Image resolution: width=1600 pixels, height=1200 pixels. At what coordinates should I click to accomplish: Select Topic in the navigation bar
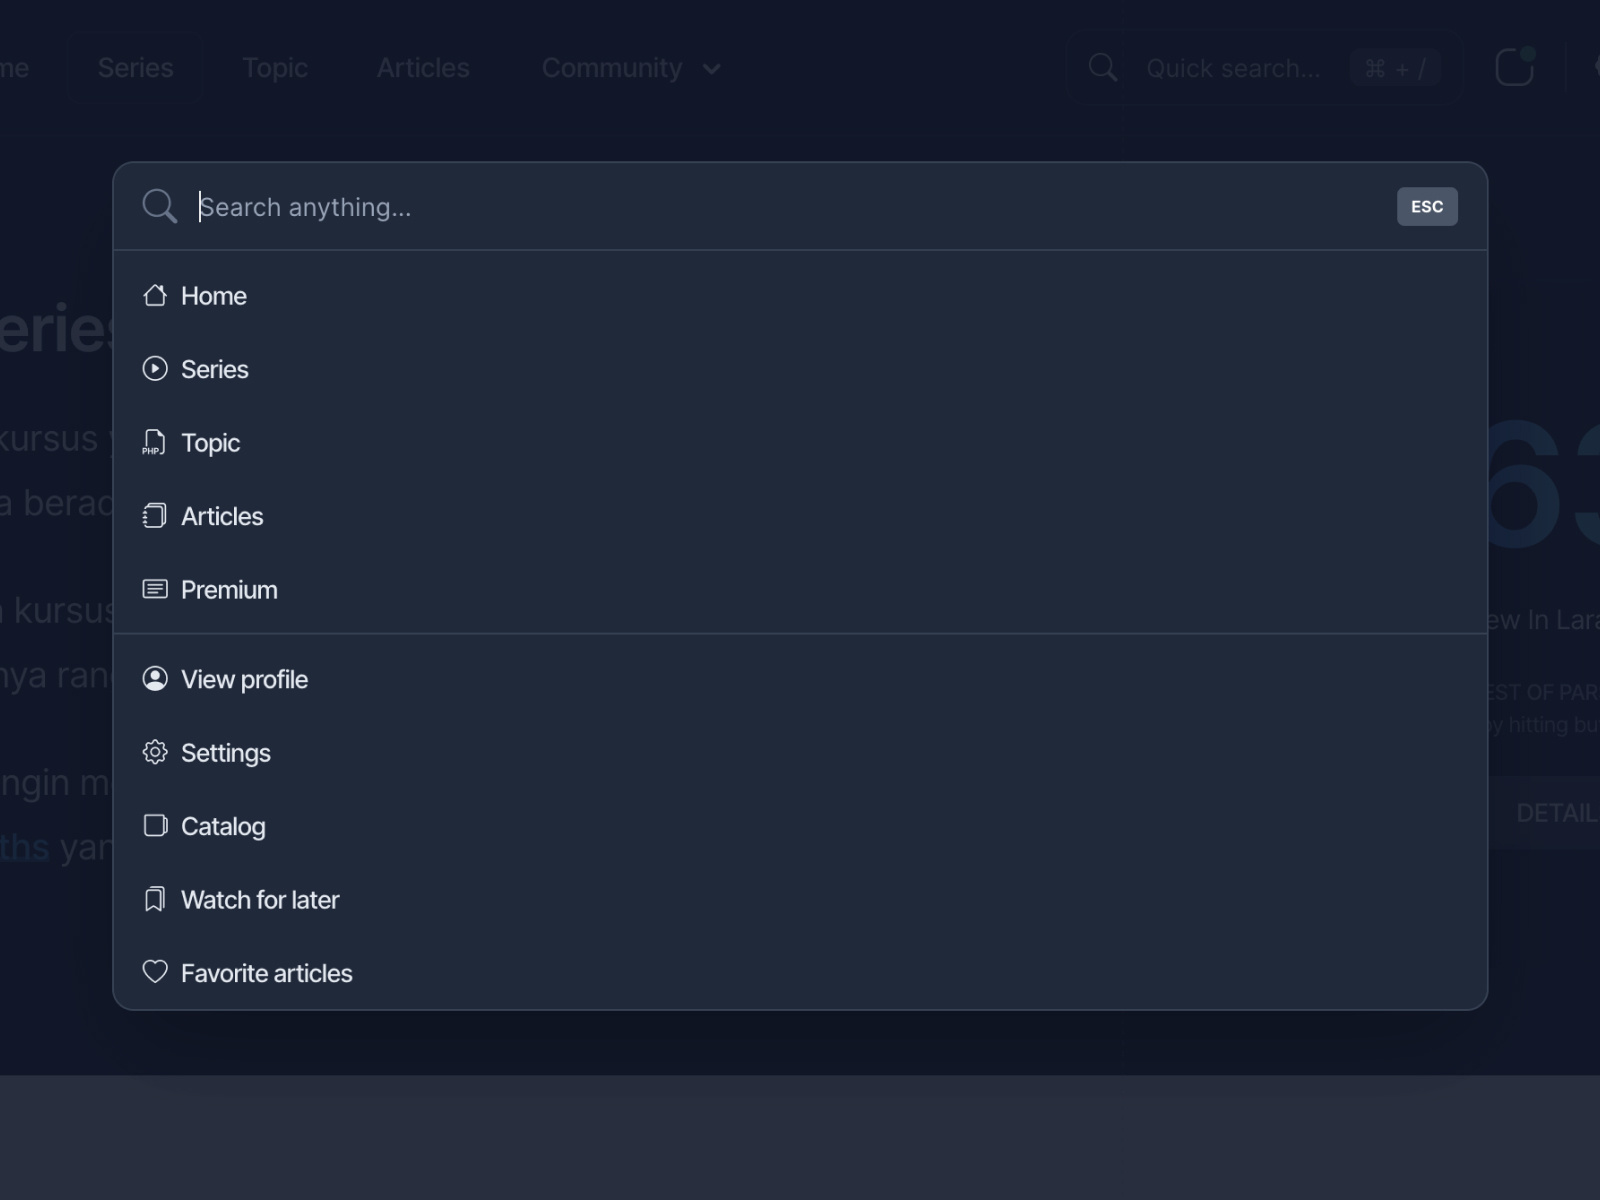point(275,68)
